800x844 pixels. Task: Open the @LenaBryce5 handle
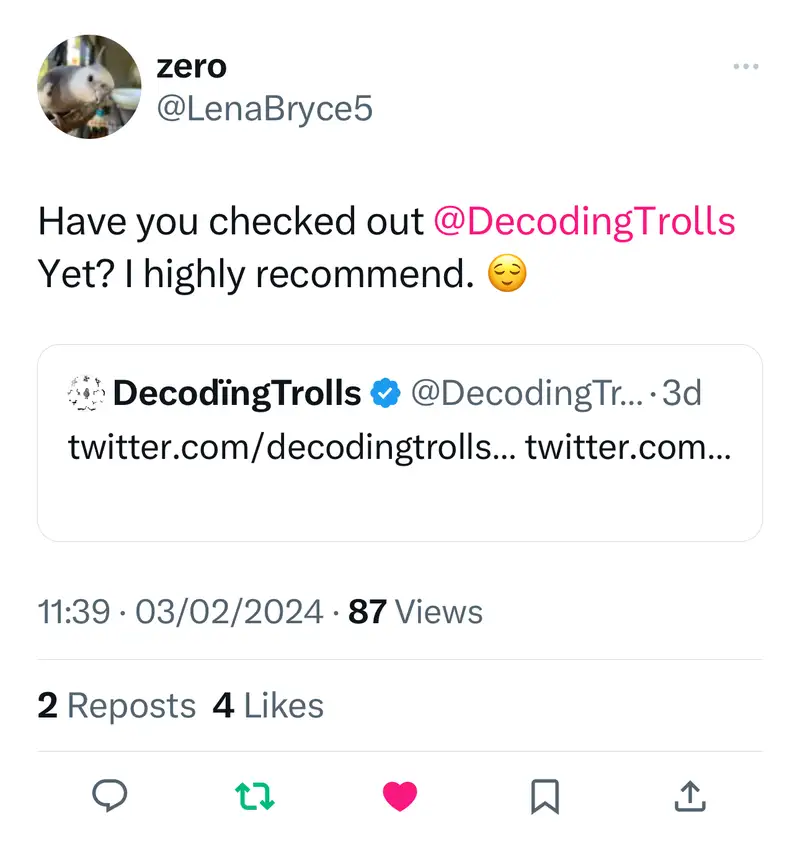[x=264, y=108]
